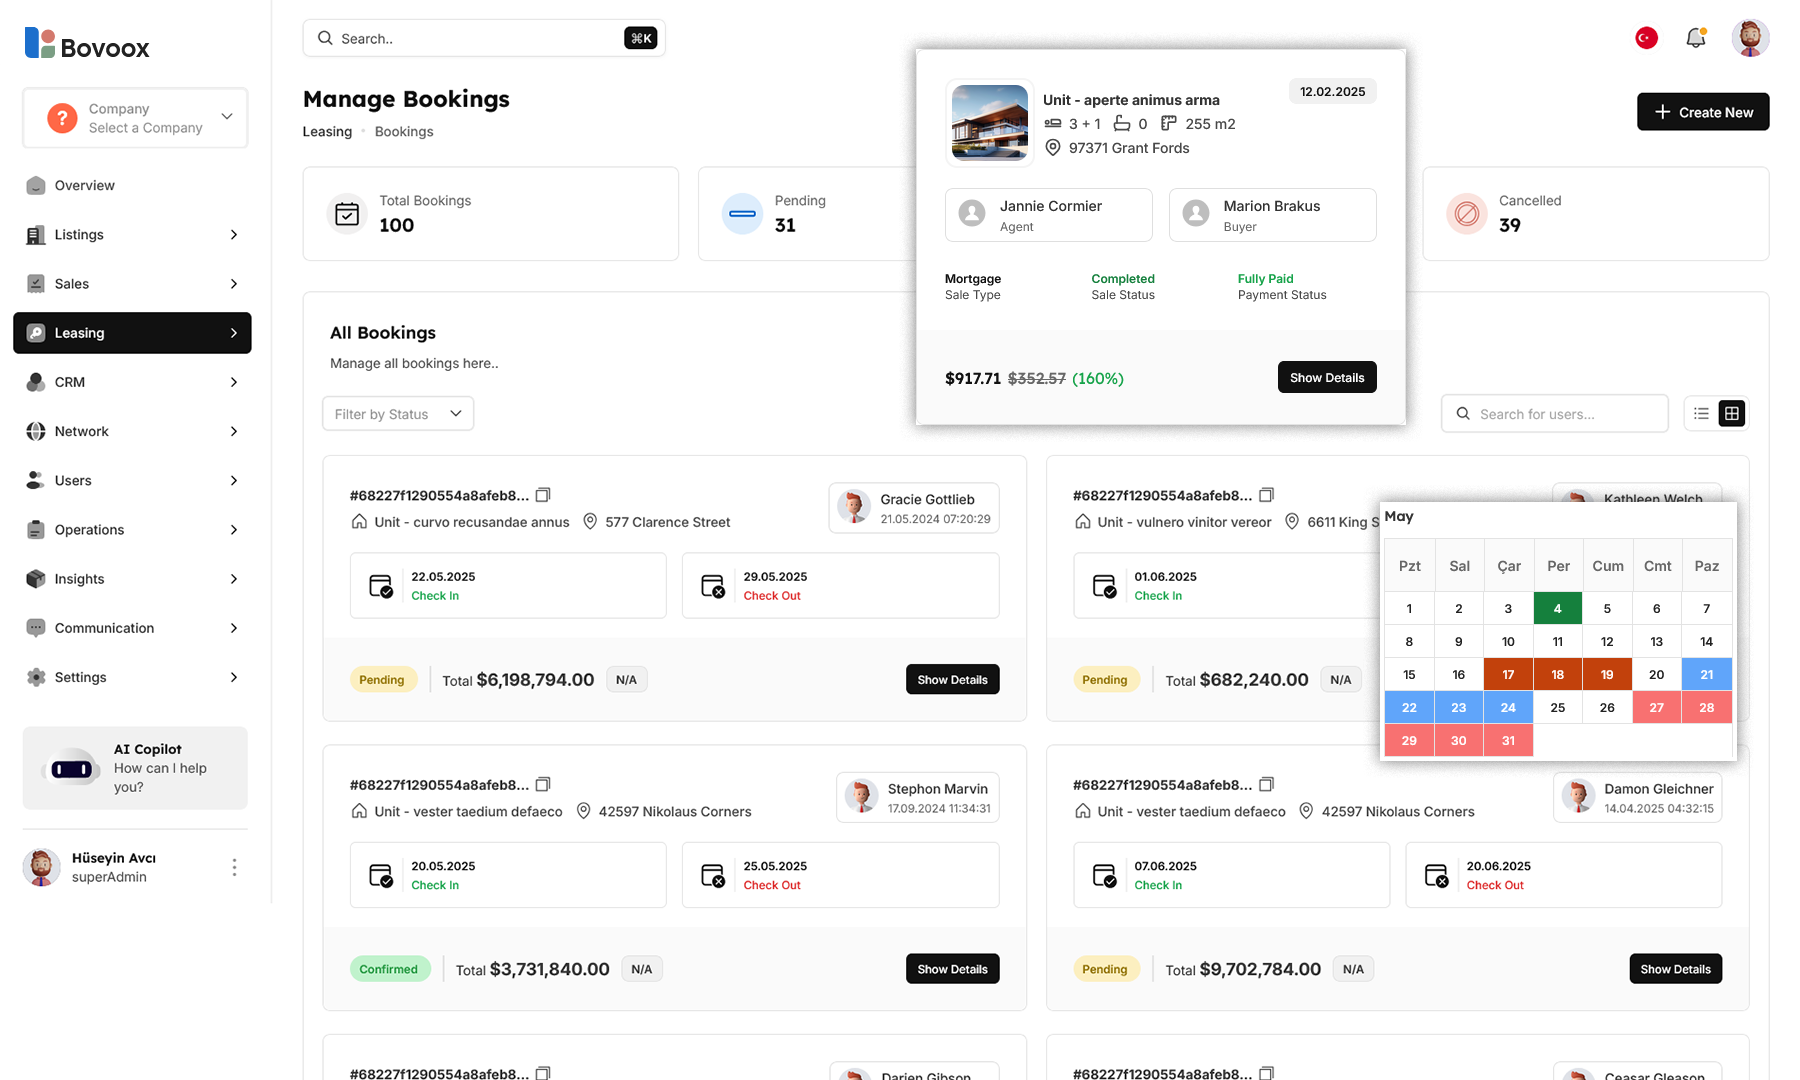Open the Select a Company dropdown
This screenshot has width=1800, height=1080.
click(135, 118)
